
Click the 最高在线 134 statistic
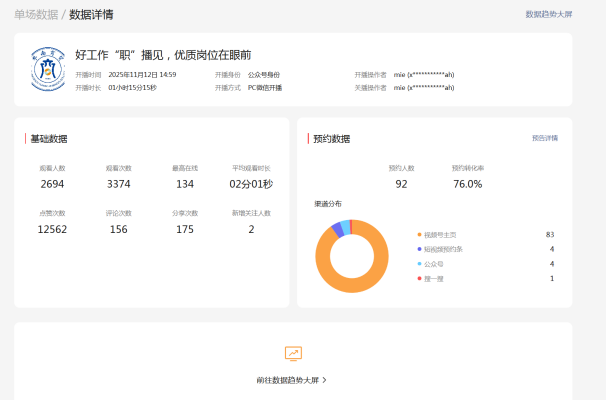[185, 184]
